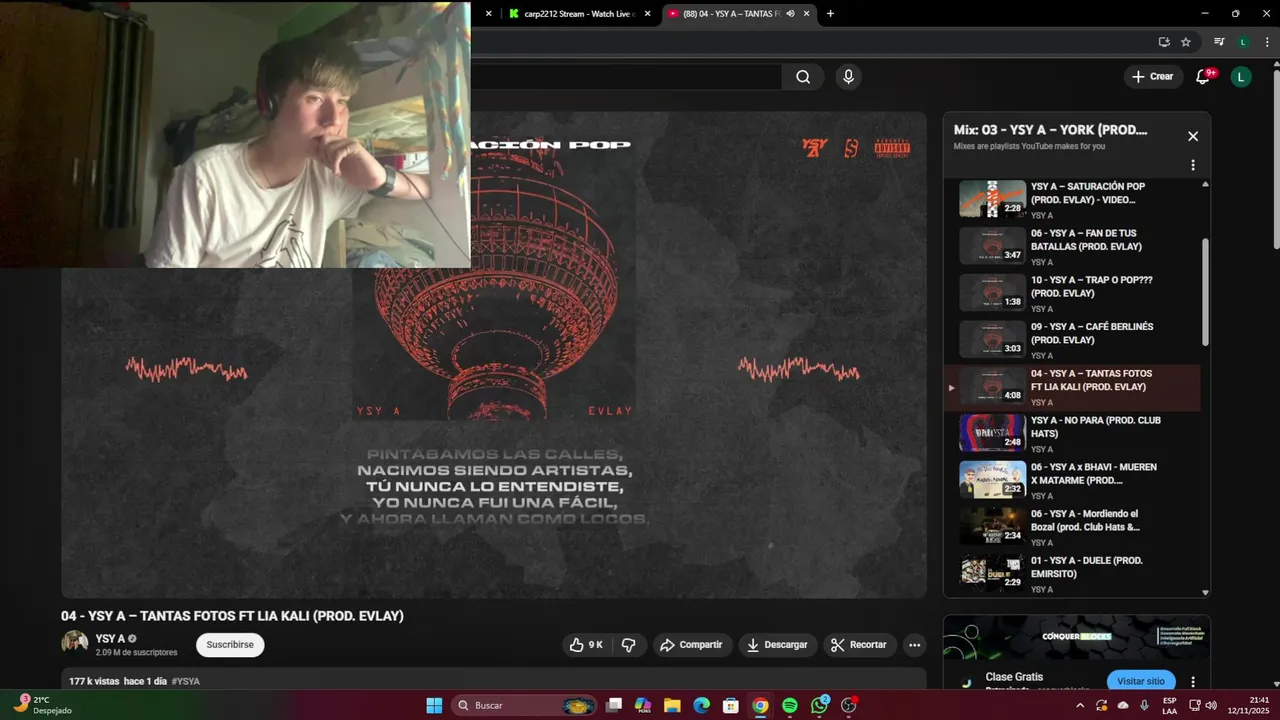Image resolution: width=1280 pixels, height=720 pixels.
Task: Open Chrome three-dot menu
Action: click(x=1265, y=42)
